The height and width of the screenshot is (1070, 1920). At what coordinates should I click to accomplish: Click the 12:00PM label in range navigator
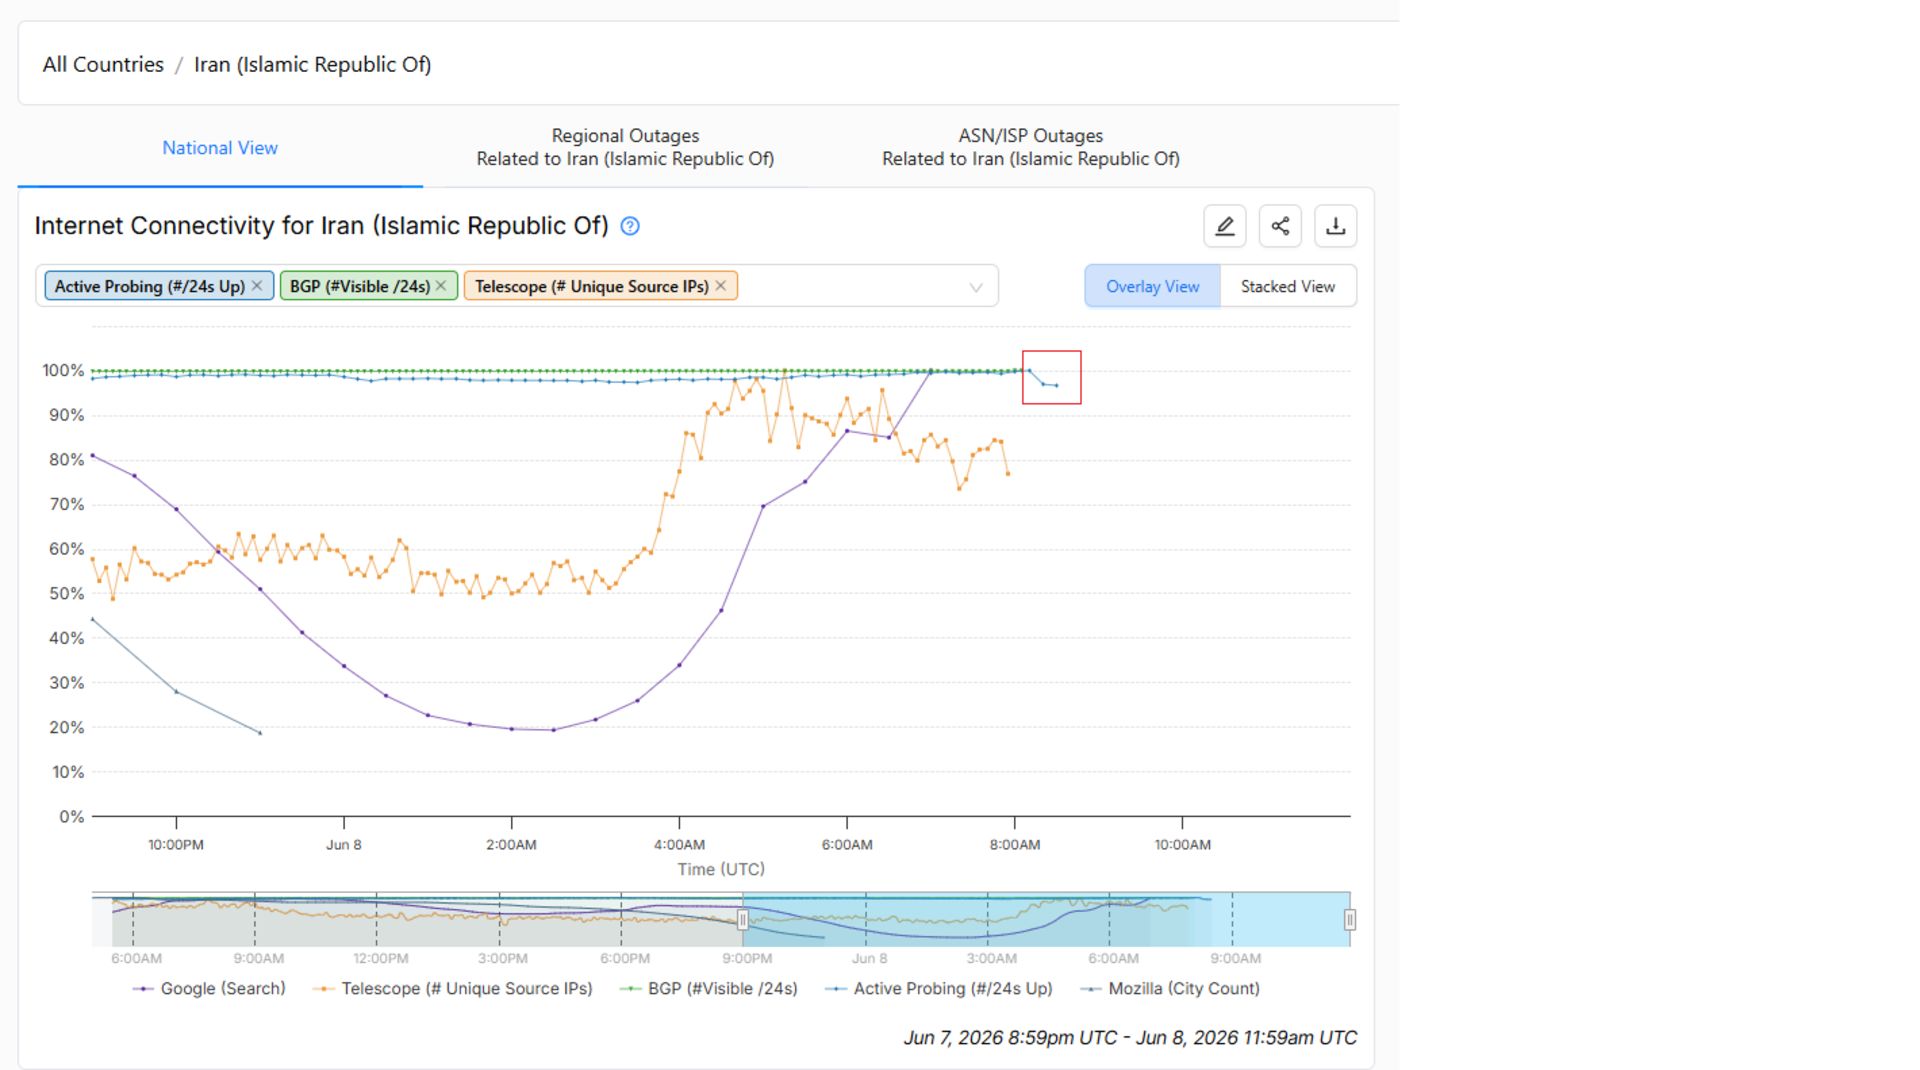pyautogui.click(x=380, y=958)
